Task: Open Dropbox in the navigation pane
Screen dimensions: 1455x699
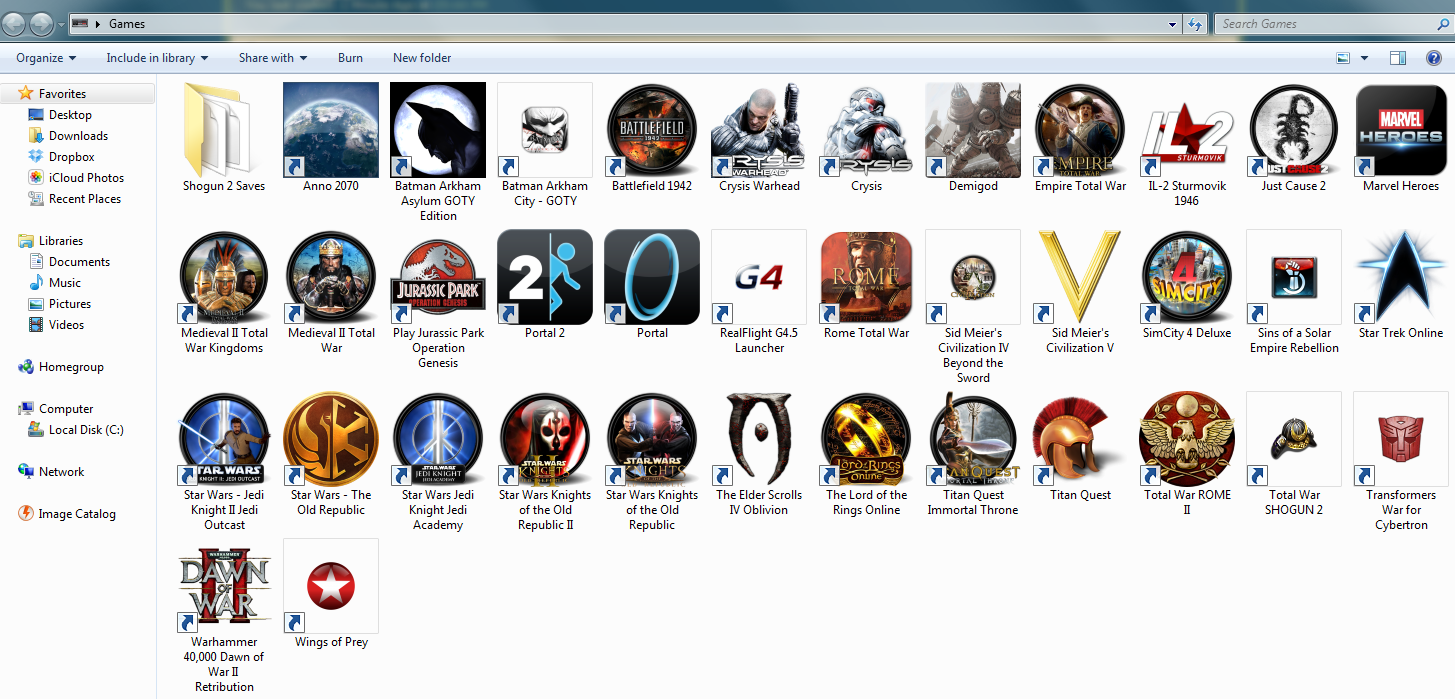Action: 72,157
